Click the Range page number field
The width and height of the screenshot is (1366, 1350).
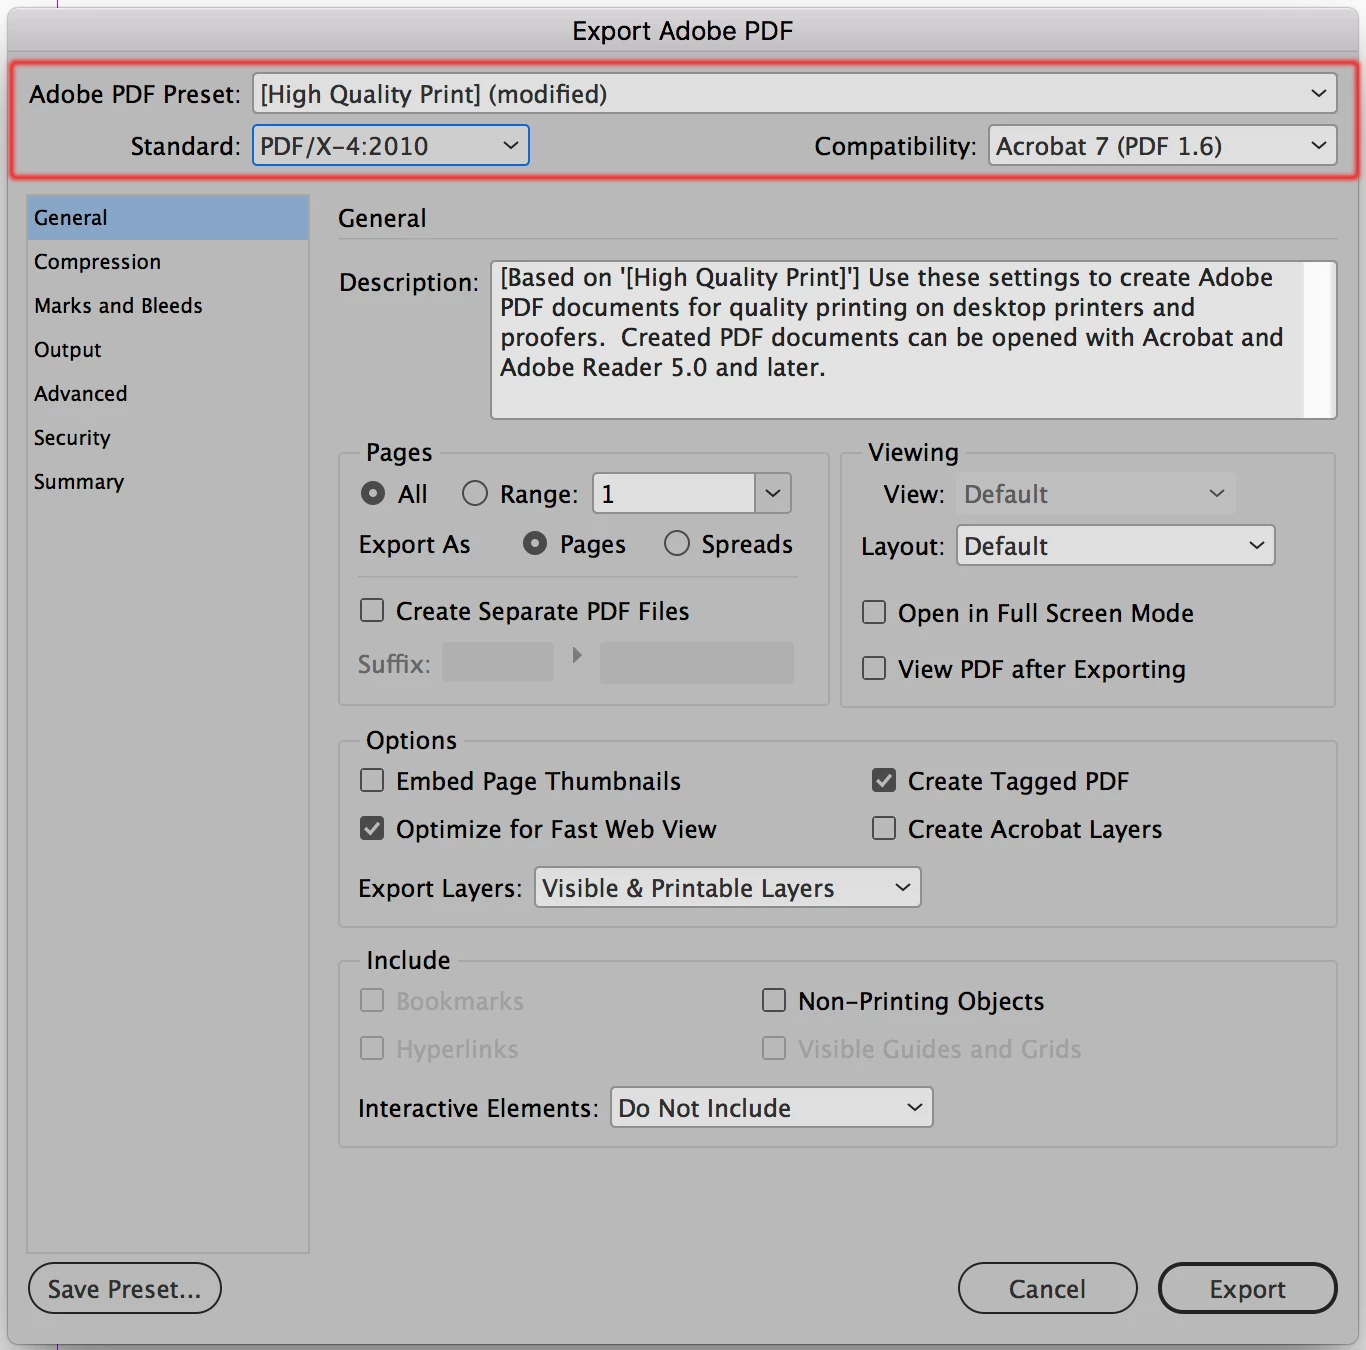click(x=674, y=494)
